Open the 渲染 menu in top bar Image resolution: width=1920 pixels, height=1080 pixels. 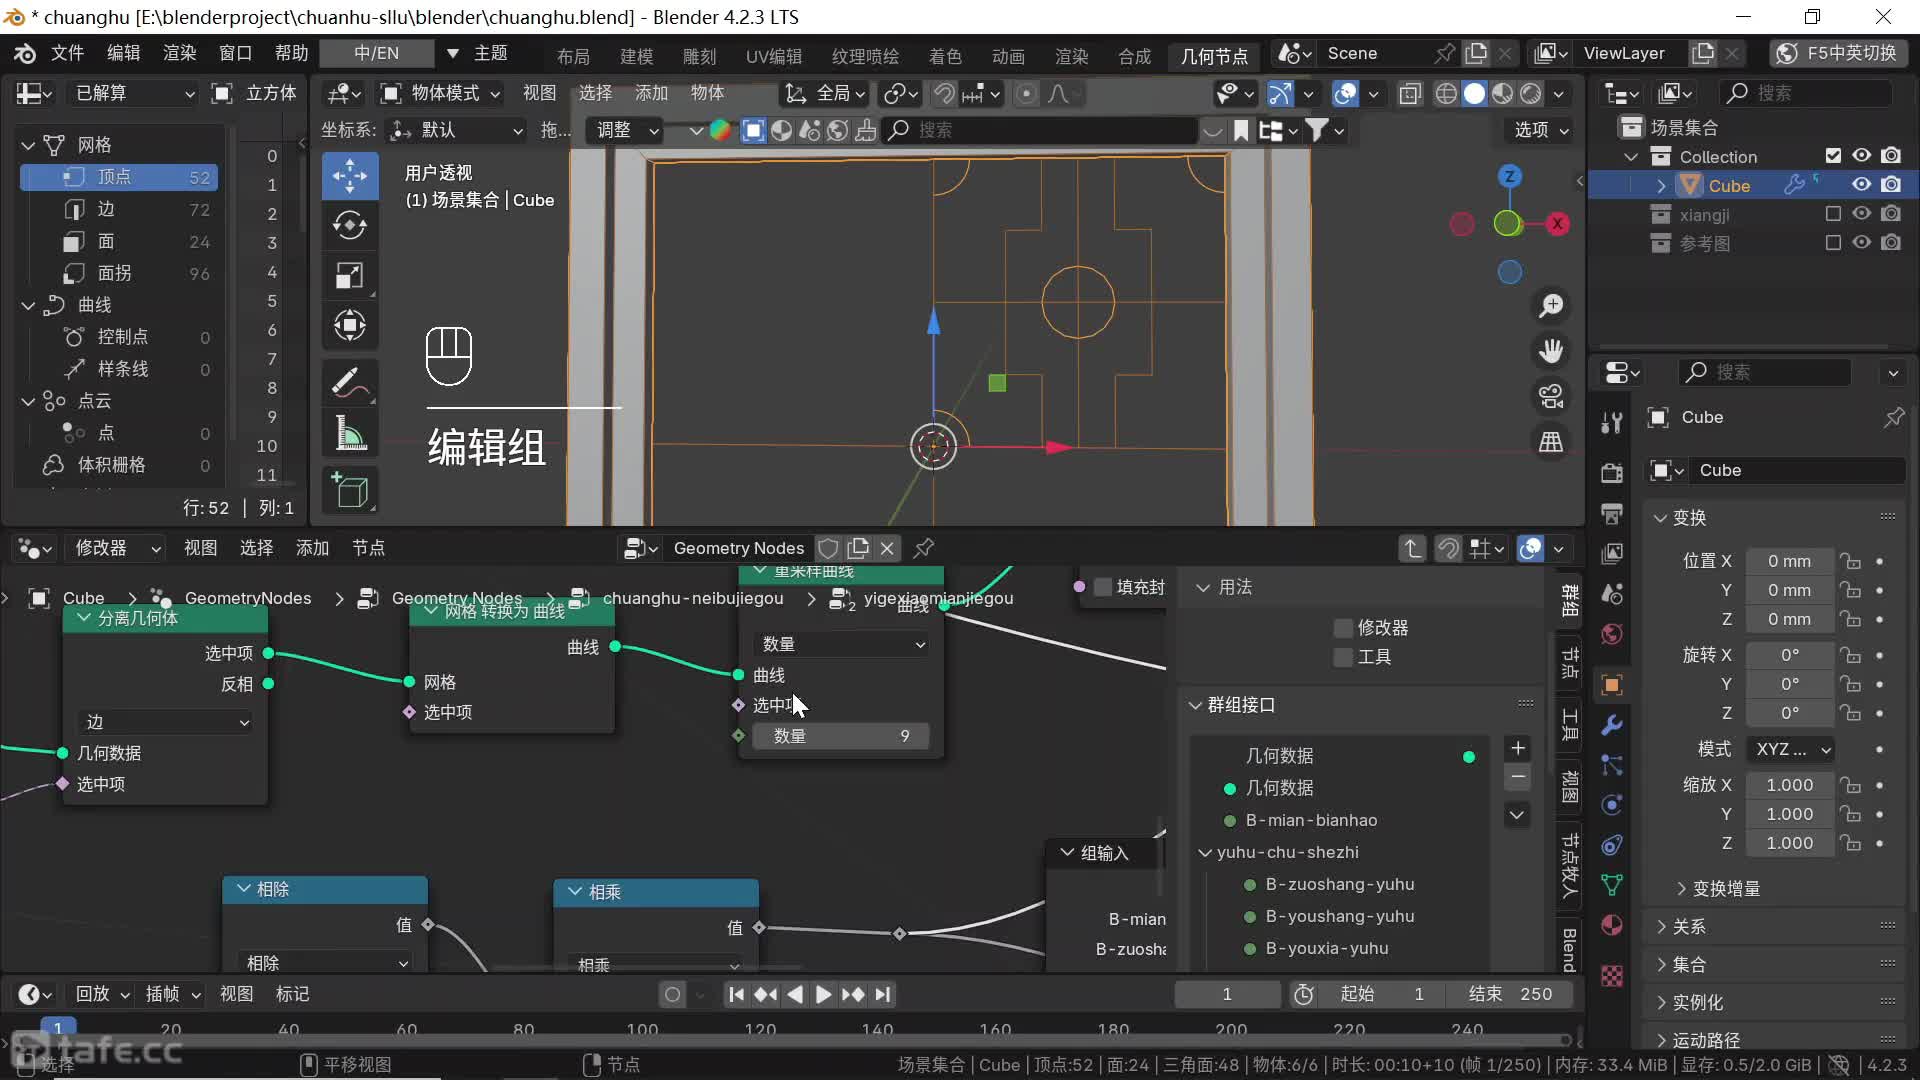179,53
